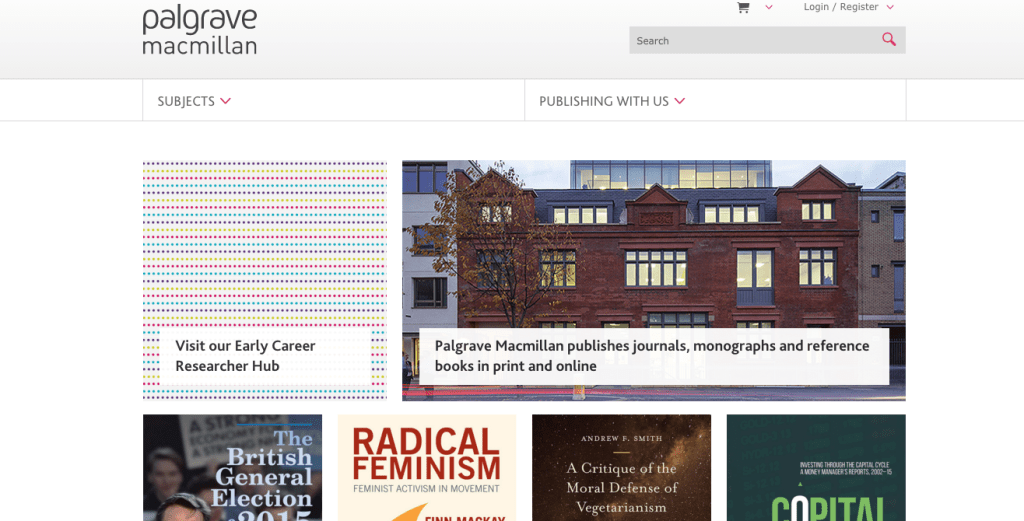
Task: Visit the Early Career Researcher Hub link
Action: point(245,356)
